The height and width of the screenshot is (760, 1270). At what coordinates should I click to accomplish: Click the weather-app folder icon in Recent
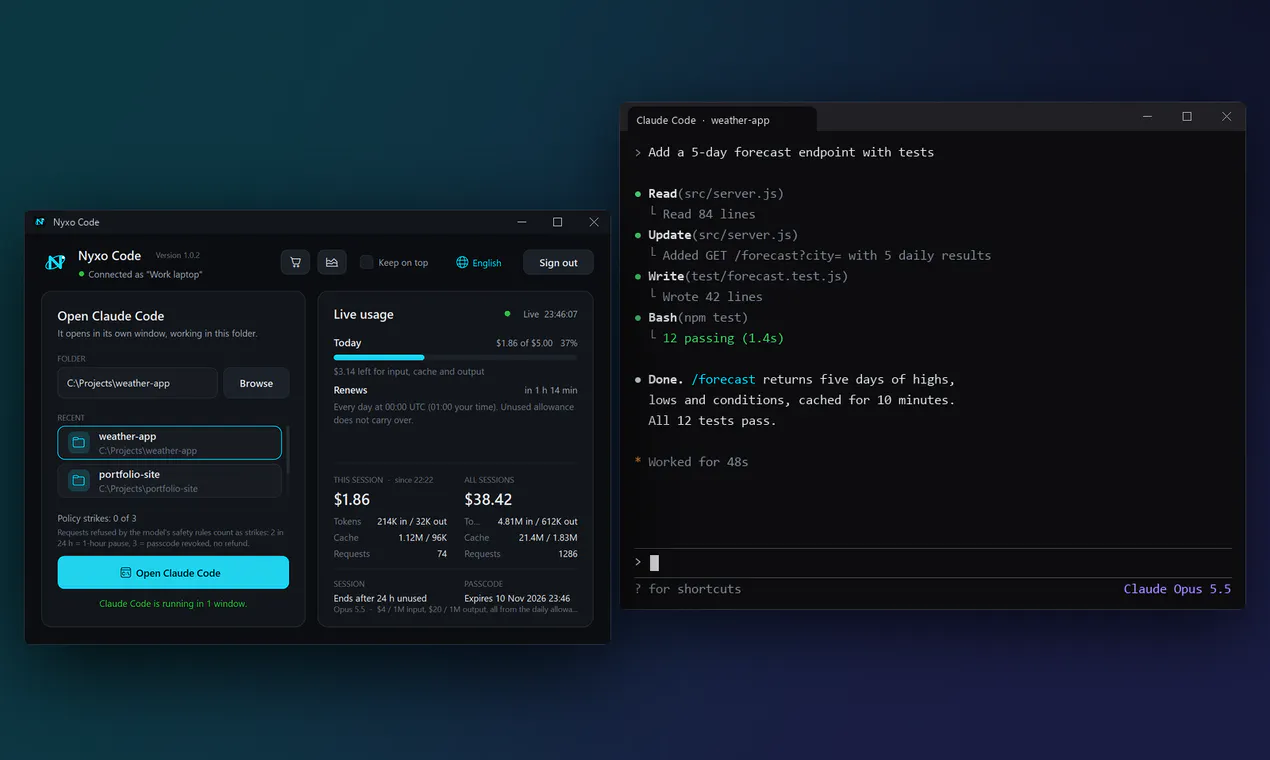pos(78,443)
